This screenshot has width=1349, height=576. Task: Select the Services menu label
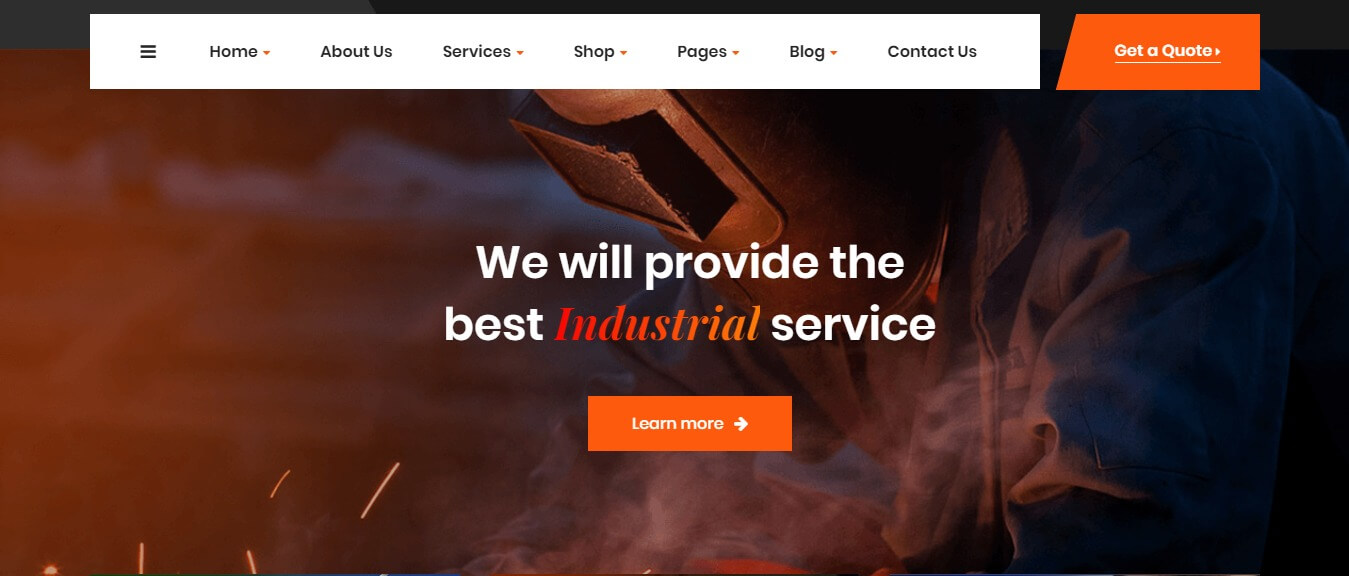476,52
